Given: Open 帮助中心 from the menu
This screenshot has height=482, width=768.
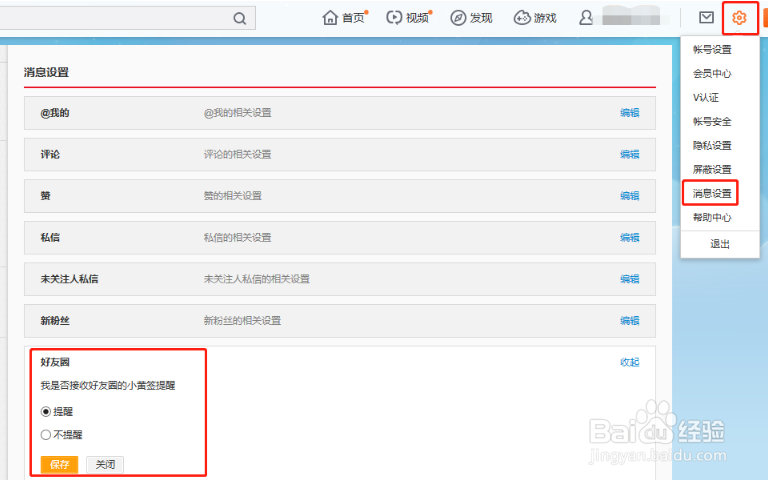Looking at the screenshot, I should (x=712, y=217).
